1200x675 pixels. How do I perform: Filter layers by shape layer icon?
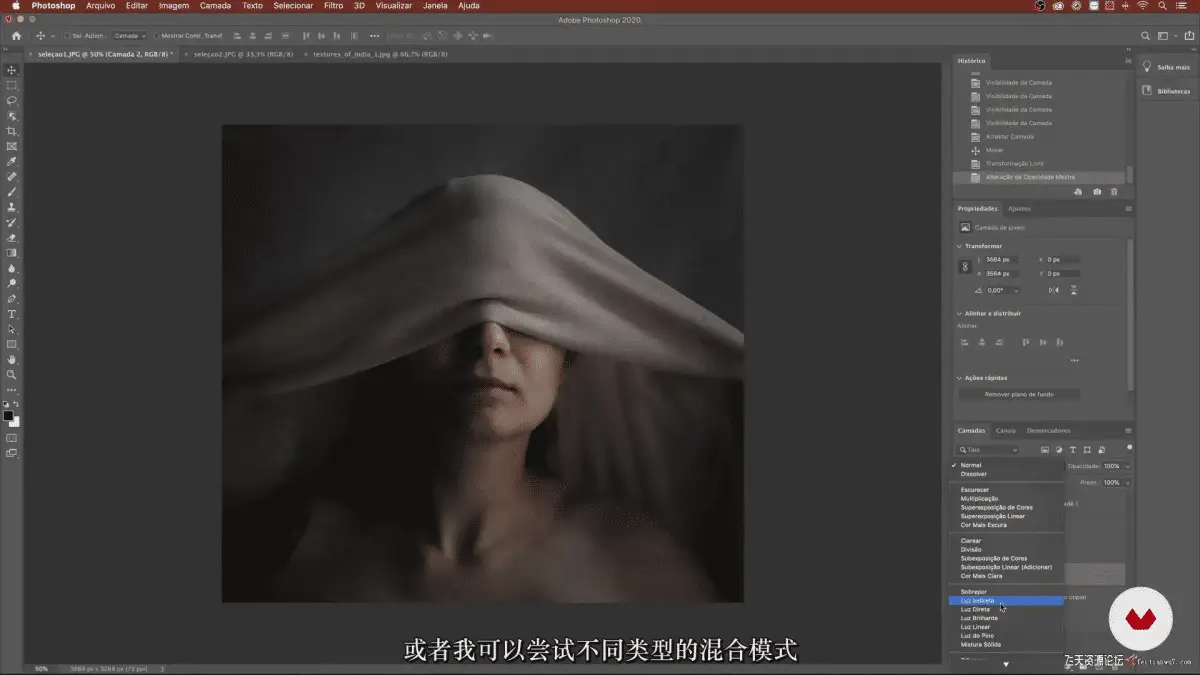(1087, 450)
